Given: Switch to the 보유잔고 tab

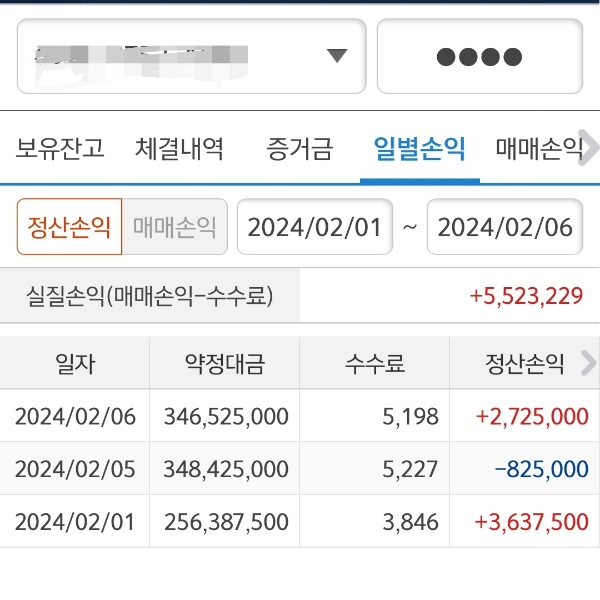Looking at the screenshot, I should (60, 150).
